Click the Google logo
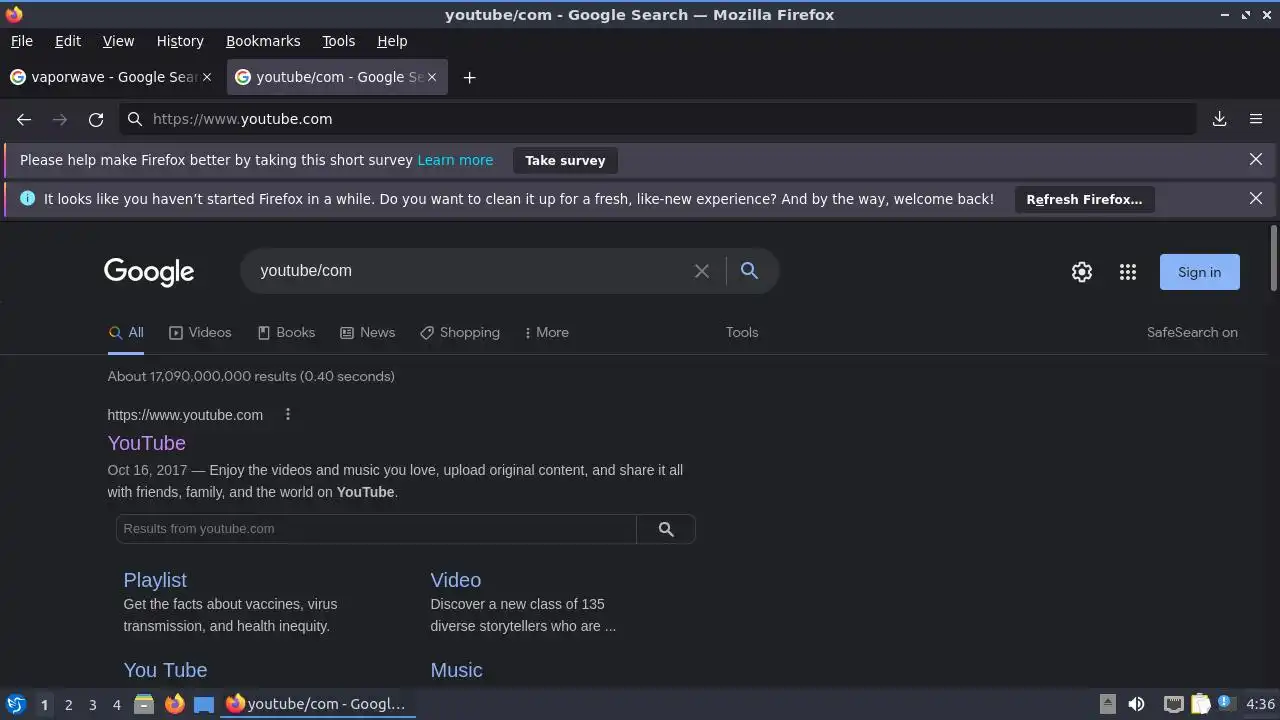Screen dimensions: 1280x720 149,272
